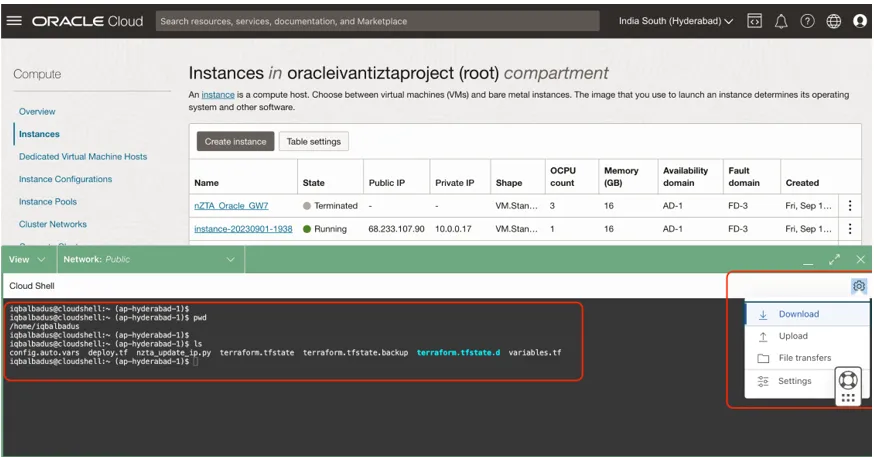Click nzta_update_ip.py in the terminal
Screen dimensions: 874x457
(173, 353)
